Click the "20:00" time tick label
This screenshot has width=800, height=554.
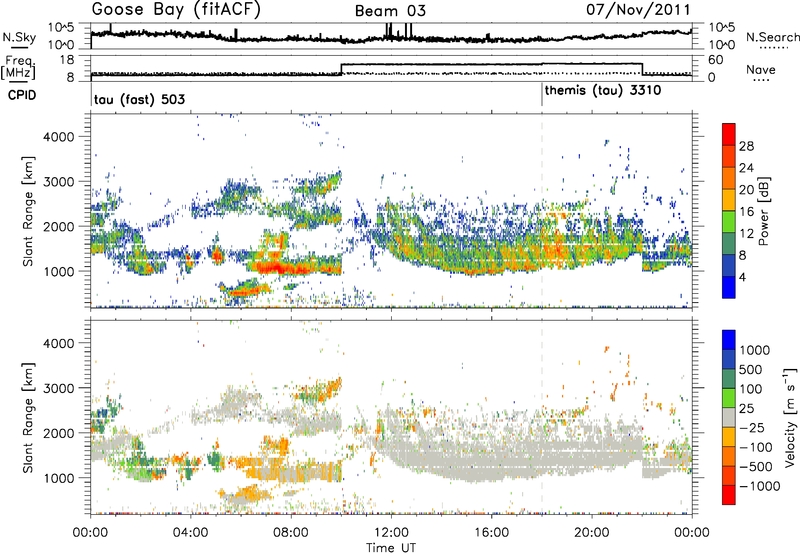(592, 533)
